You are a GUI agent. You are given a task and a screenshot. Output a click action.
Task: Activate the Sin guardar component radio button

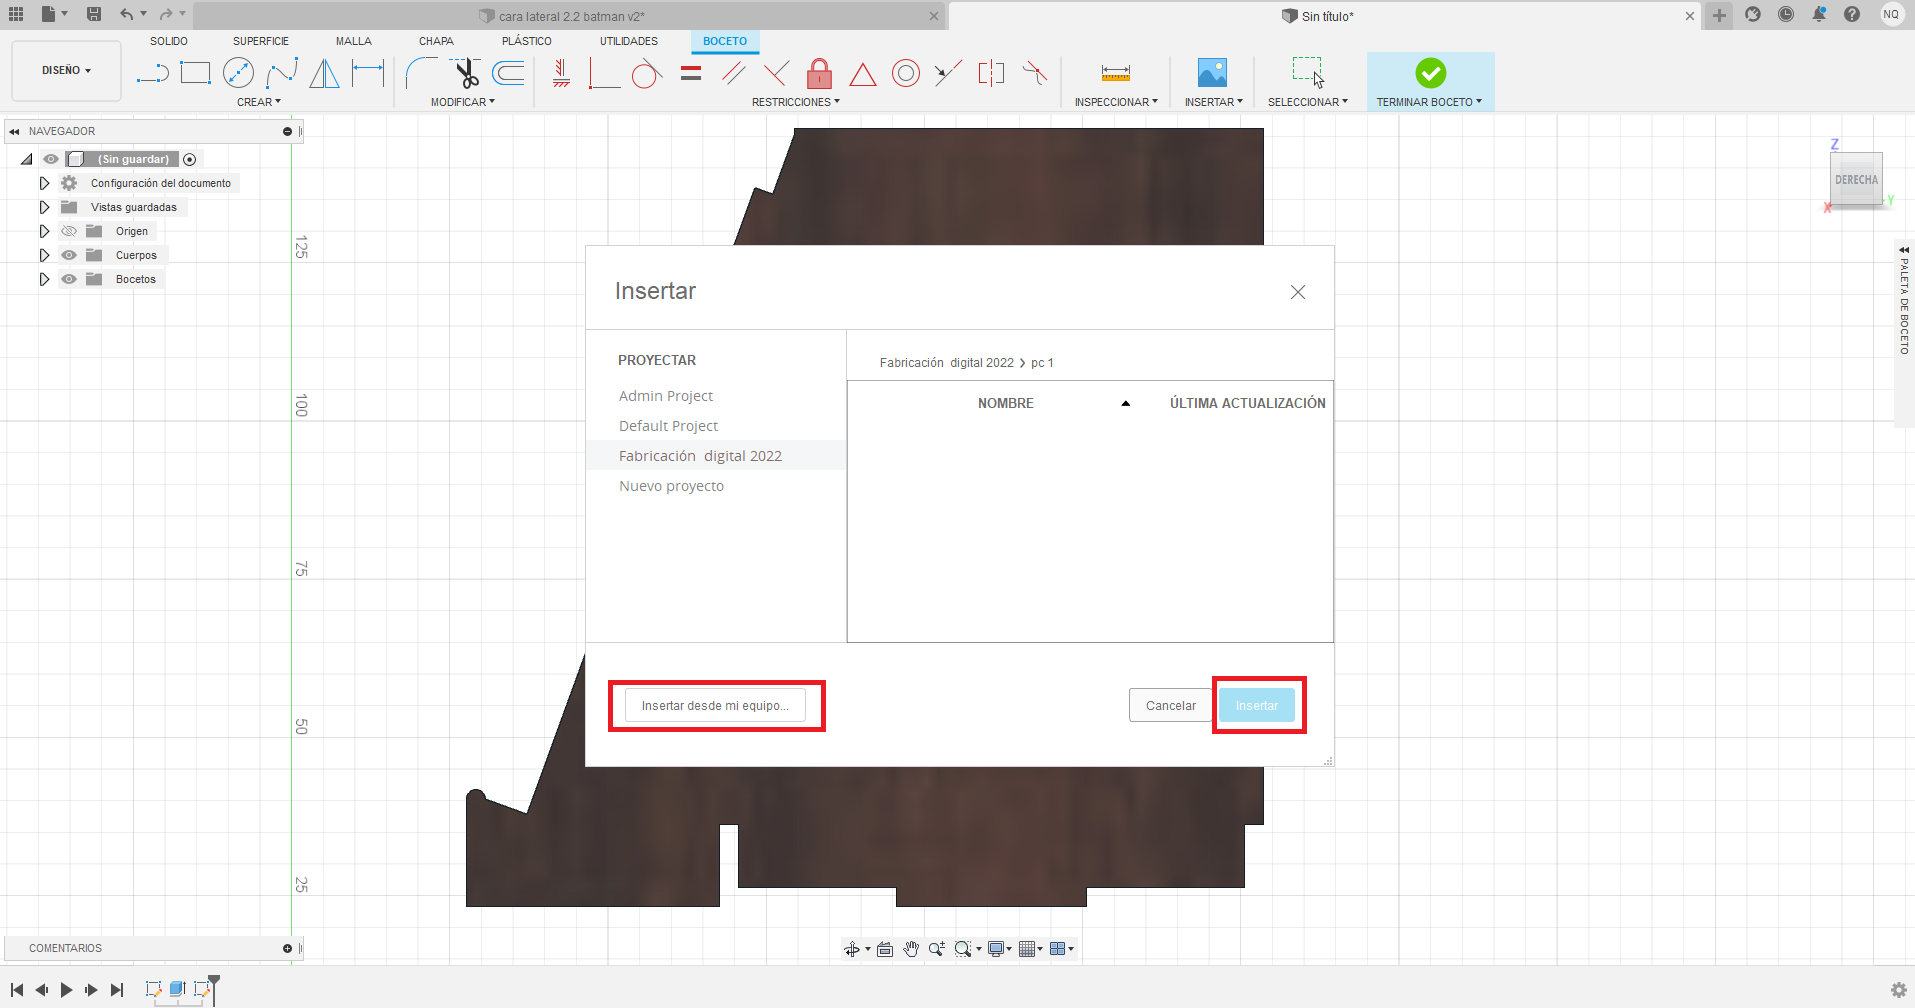pyautogui.click(x=190, y=159)
